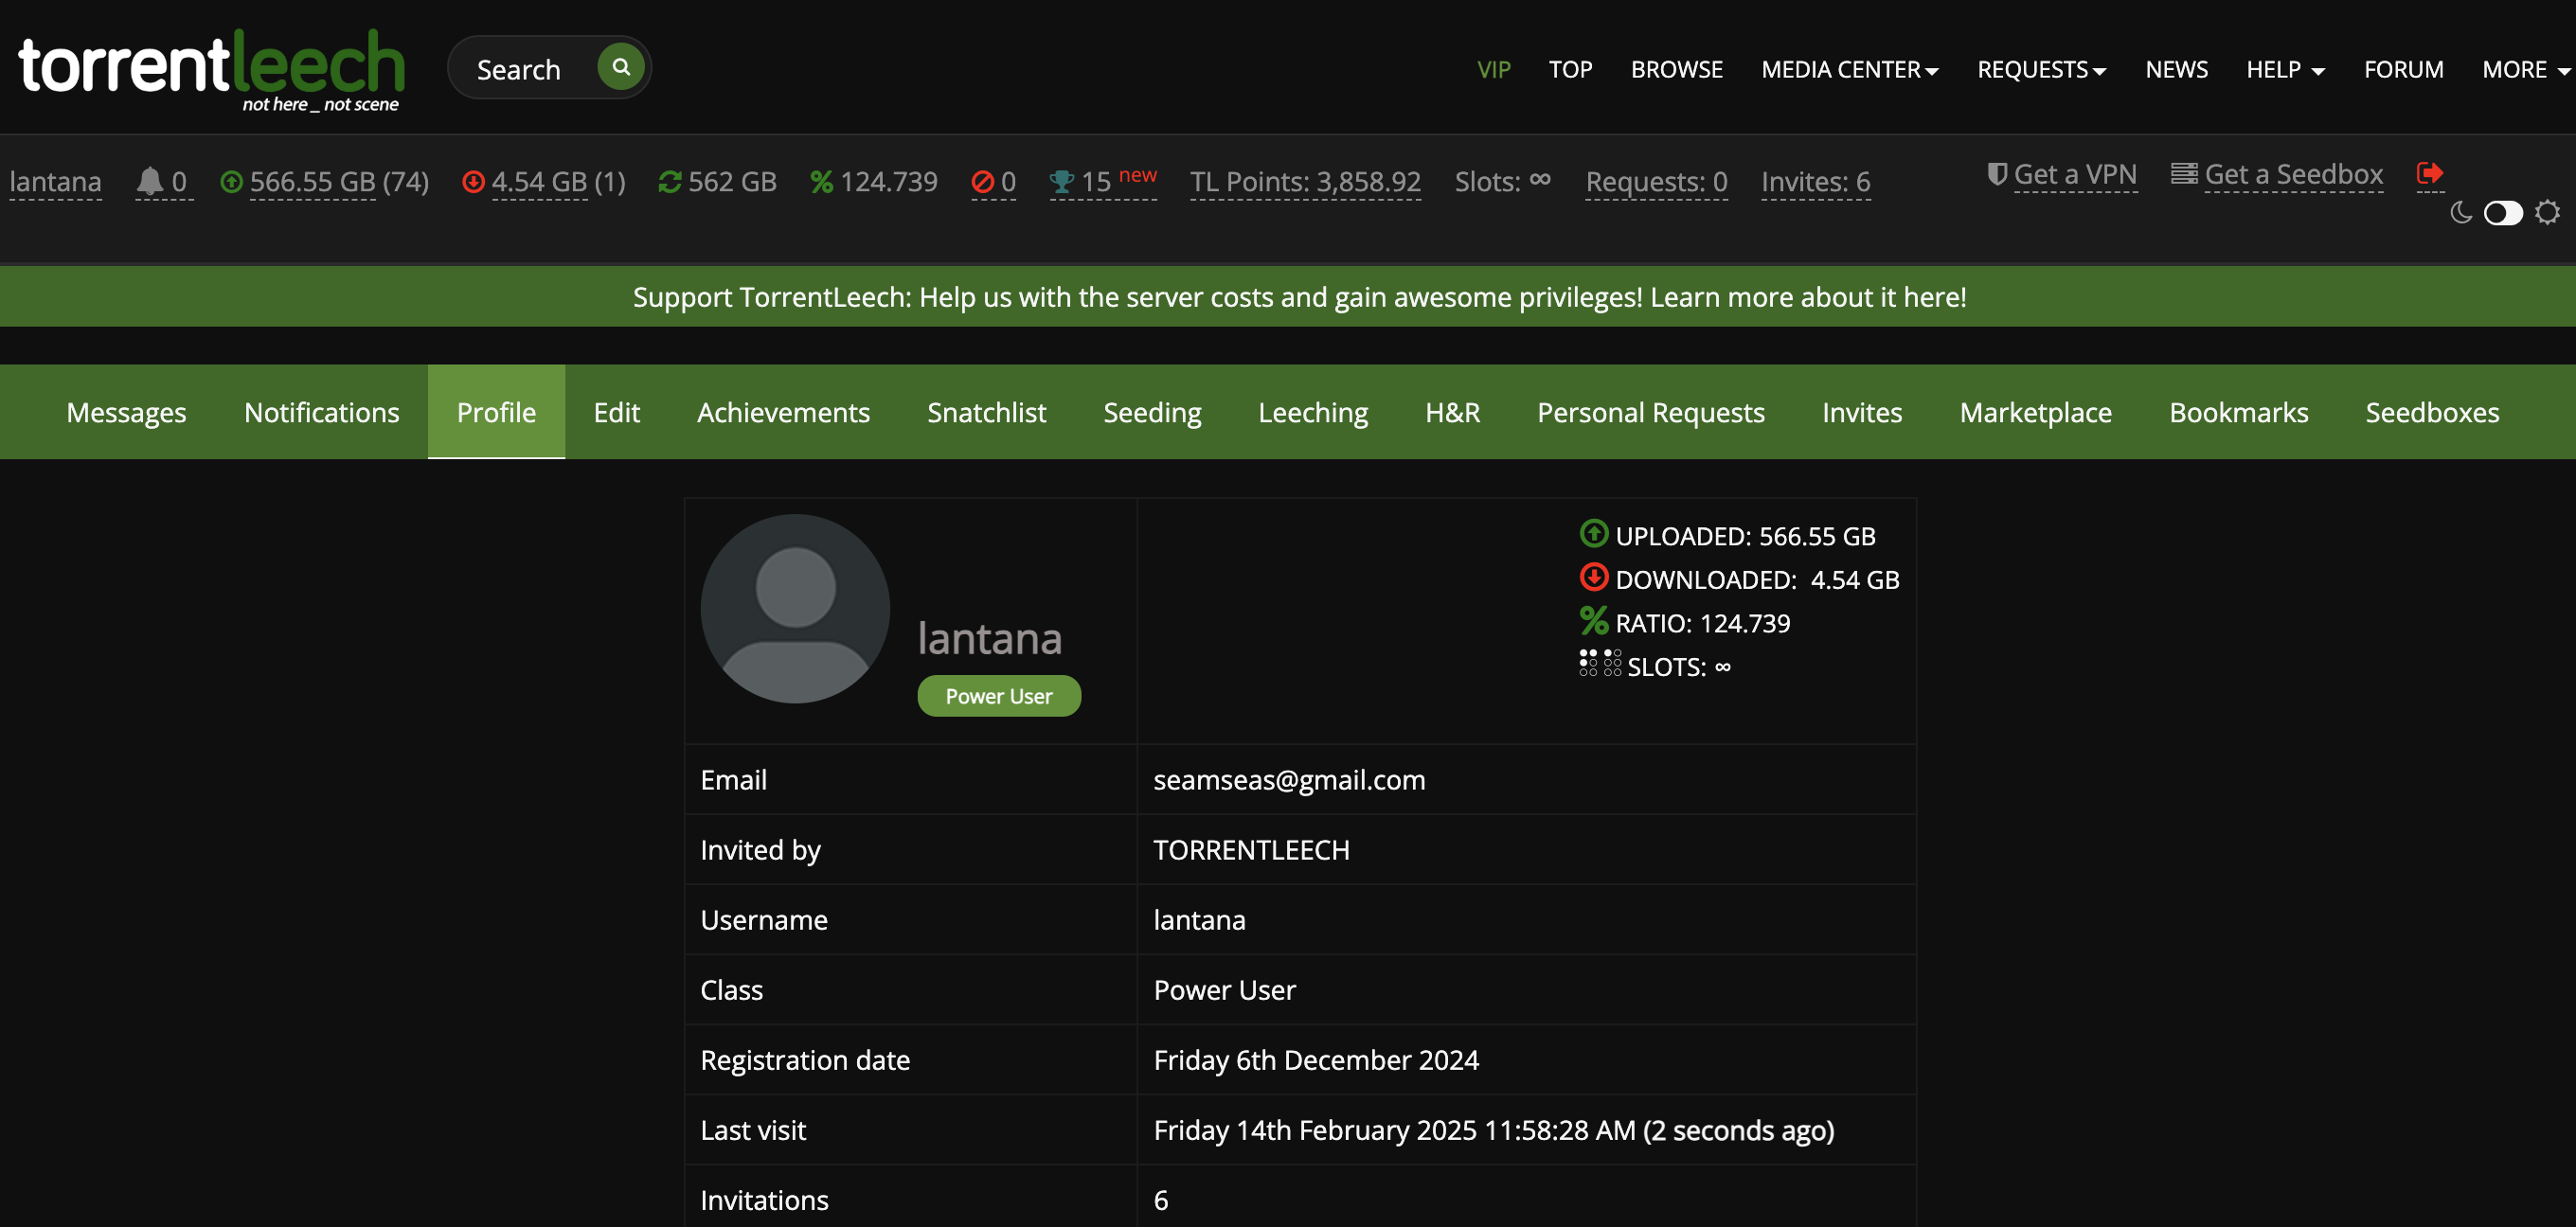
Task: Open the Snatchlist tab
Action: [986, 412]
